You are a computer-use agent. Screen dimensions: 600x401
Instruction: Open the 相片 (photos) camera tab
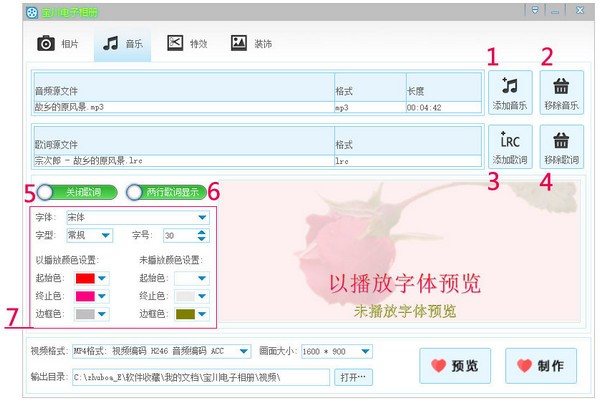(x=58, y=44)
